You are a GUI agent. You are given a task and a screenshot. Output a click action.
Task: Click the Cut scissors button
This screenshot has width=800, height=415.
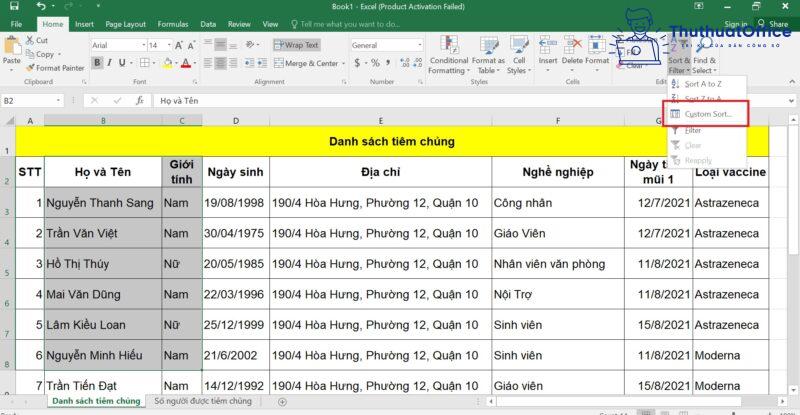point(37,40)
